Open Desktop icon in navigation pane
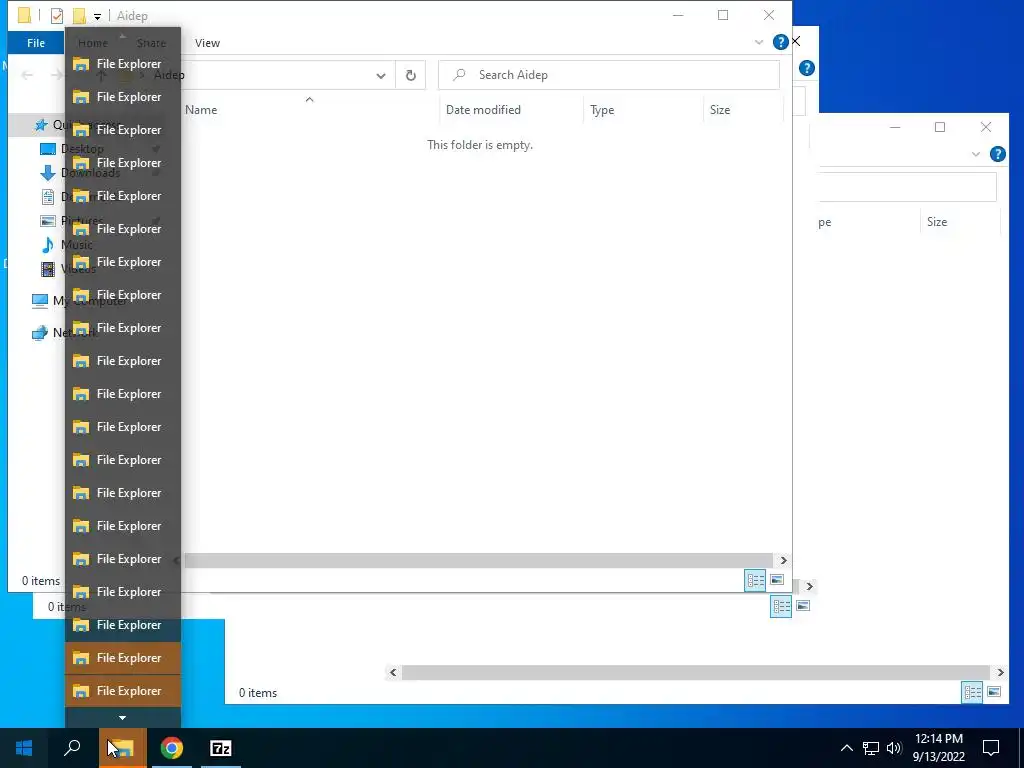This screenshot has width=1024, height=768. coord(48,149)
